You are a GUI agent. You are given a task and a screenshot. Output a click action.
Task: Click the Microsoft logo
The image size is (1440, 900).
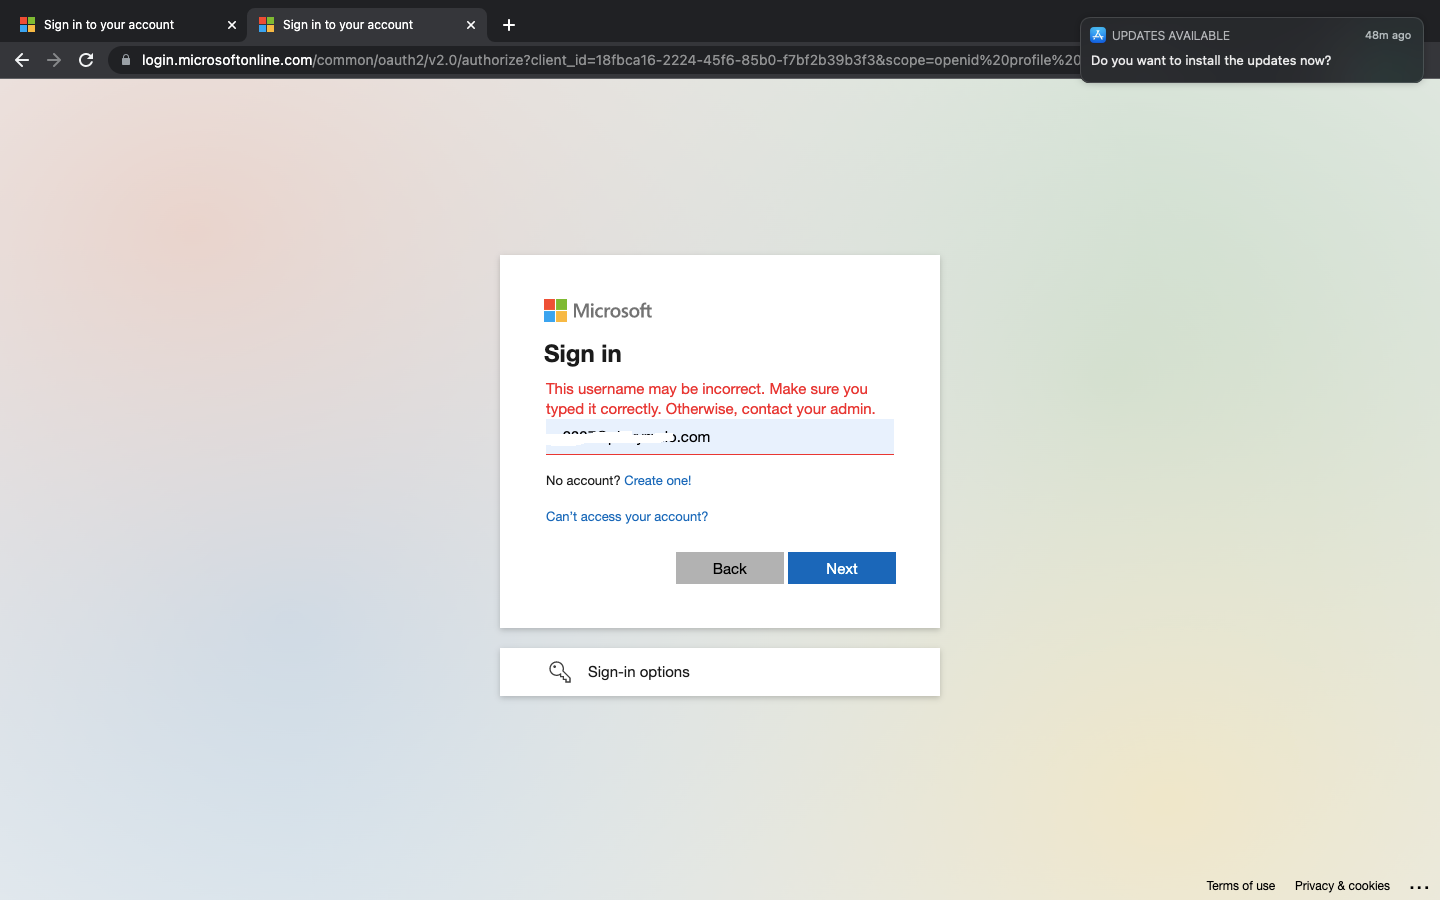(598, 311)
